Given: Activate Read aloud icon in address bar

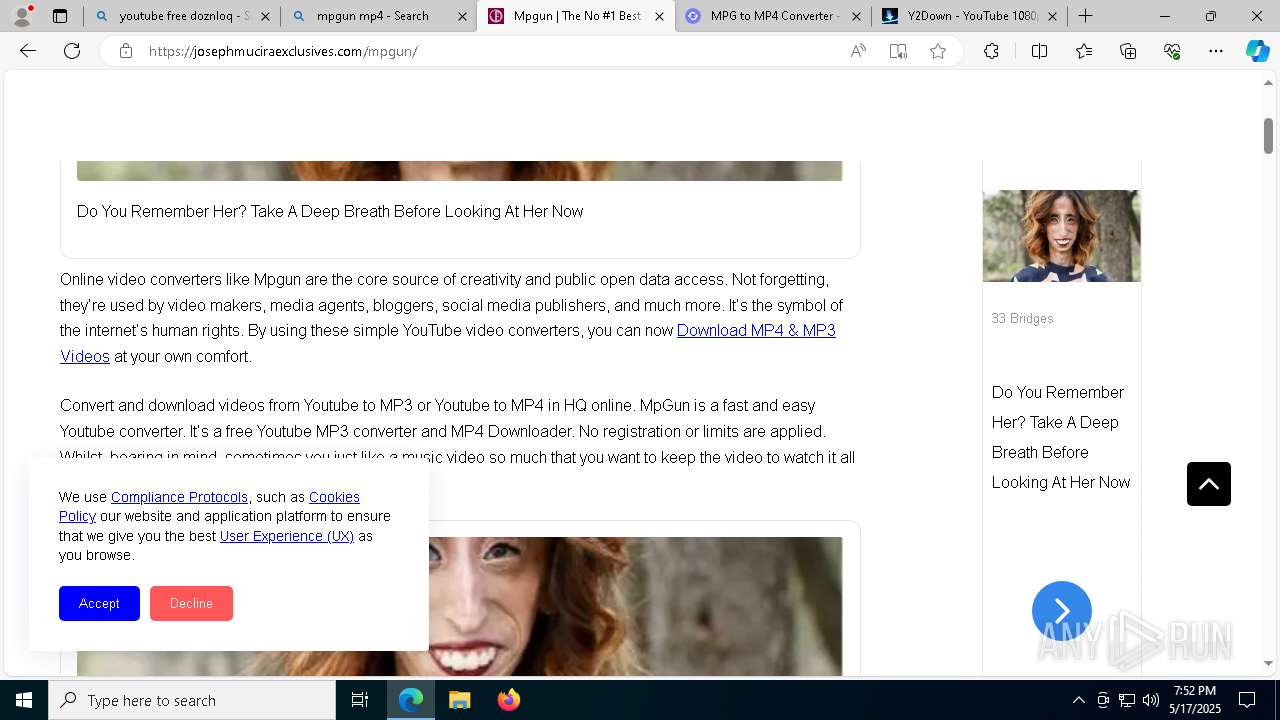Looking at the screenshot, I should coord(858,51).
